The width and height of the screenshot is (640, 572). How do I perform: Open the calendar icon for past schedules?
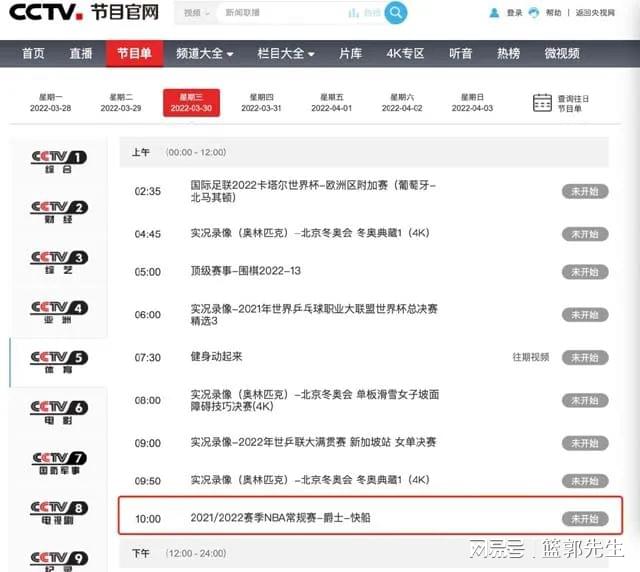tap(542, 102)
